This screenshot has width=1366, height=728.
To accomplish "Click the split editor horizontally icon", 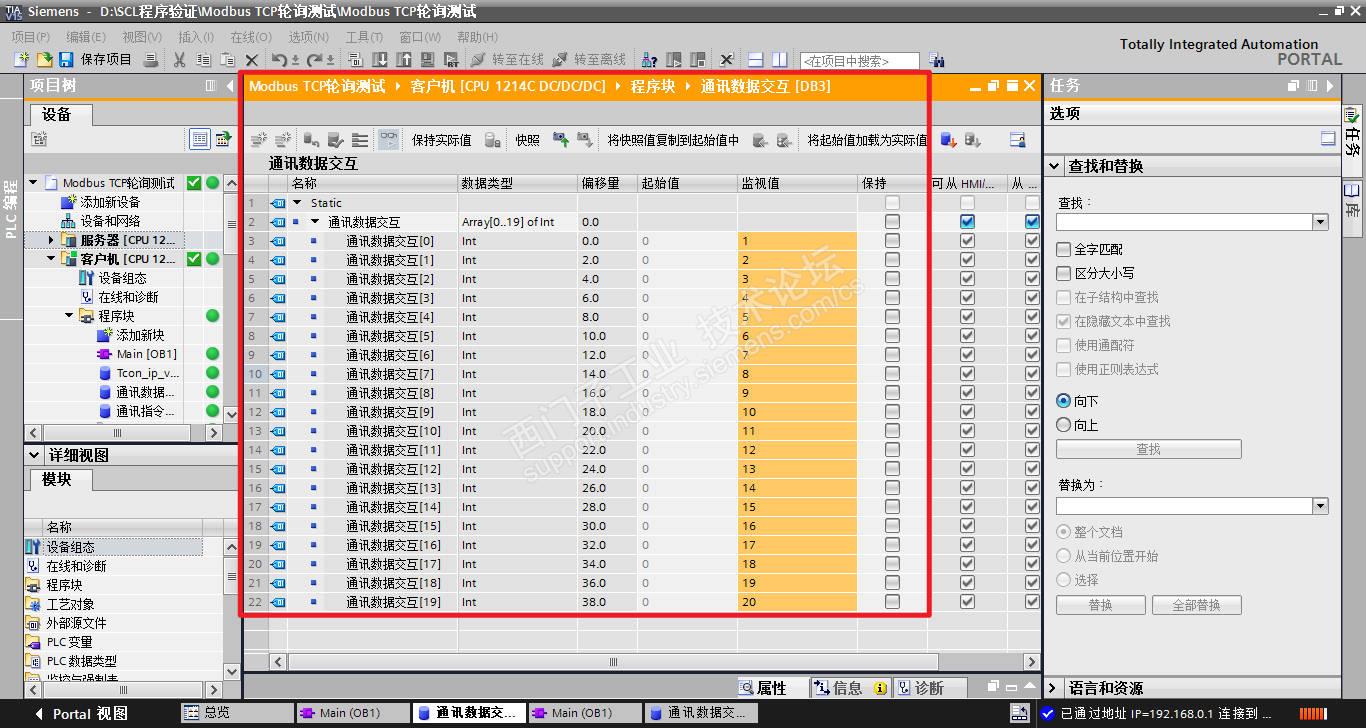I will pyautogui.click(x=756, y=60).
